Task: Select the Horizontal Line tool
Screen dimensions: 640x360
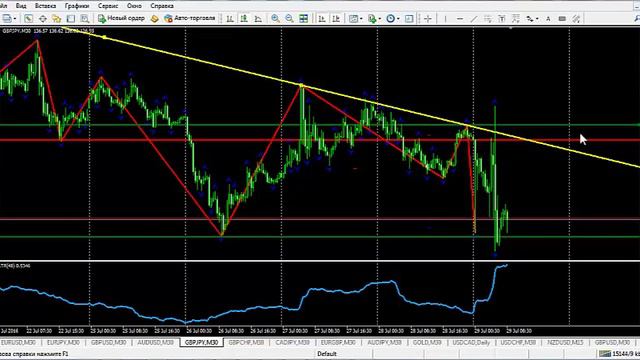Action: click(x=460, y=18)
